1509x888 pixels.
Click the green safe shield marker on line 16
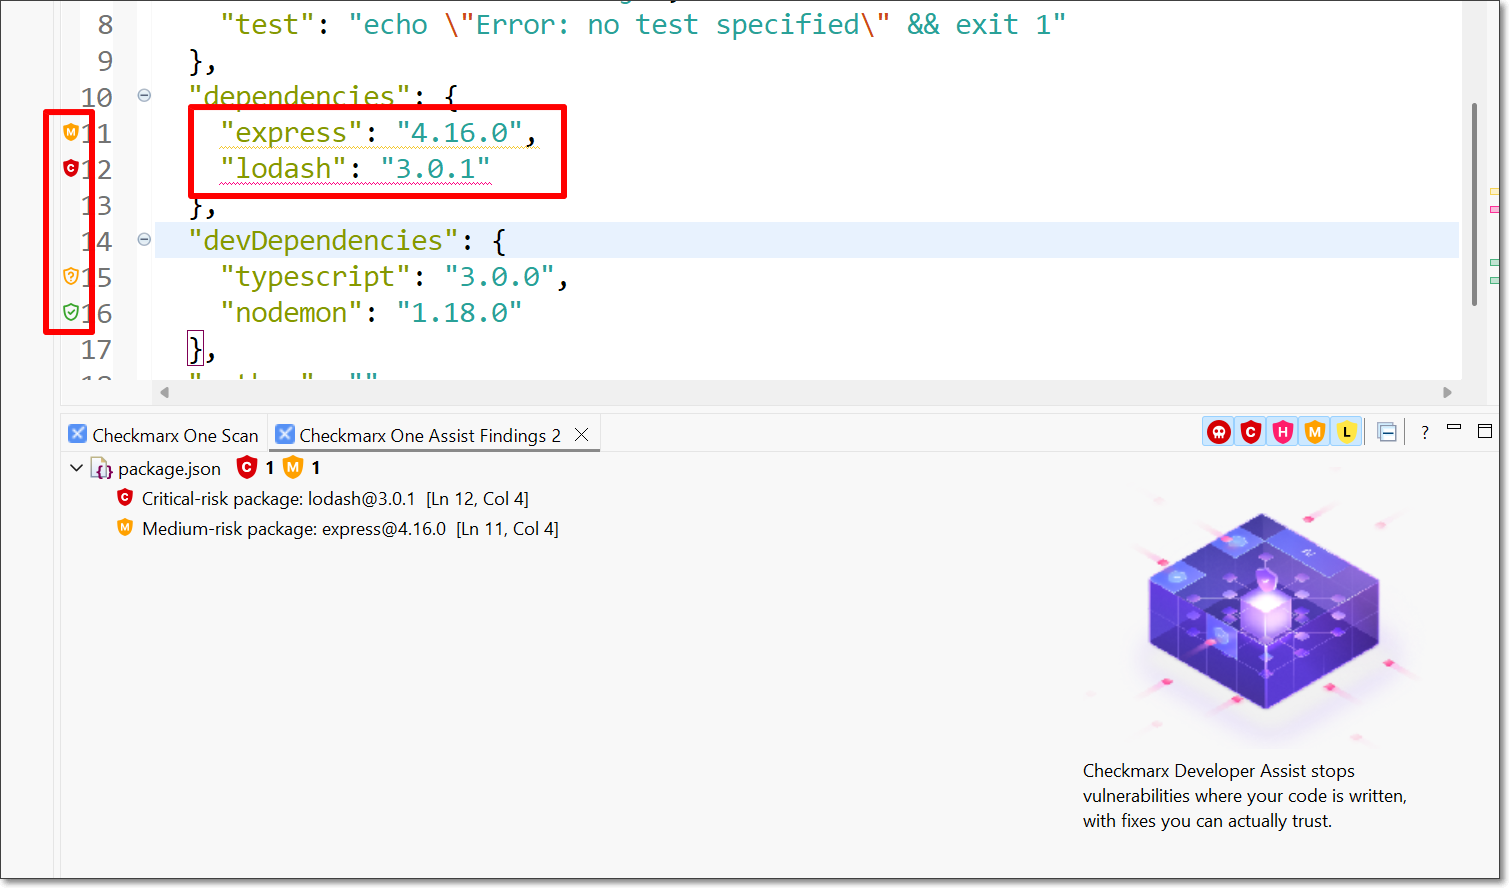(71, 312)
